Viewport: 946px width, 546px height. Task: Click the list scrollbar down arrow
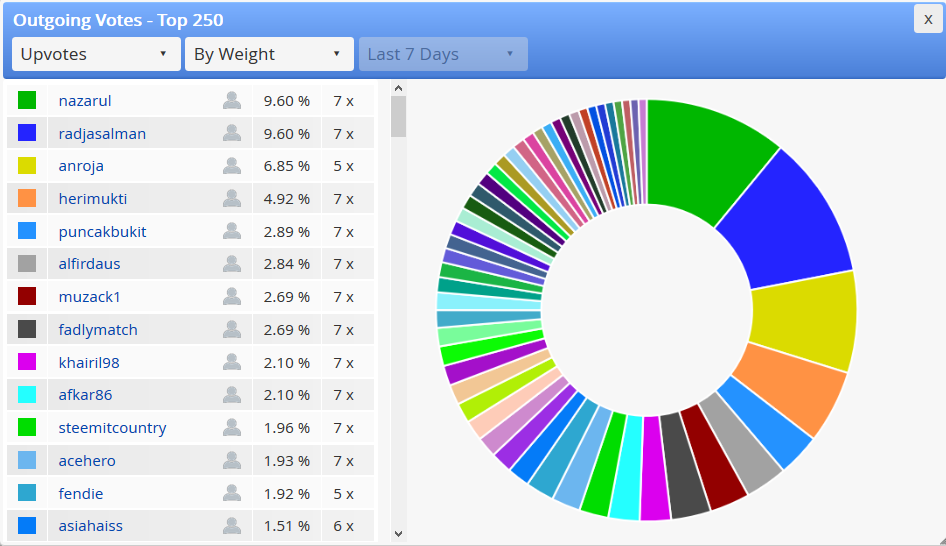(398, 533)
